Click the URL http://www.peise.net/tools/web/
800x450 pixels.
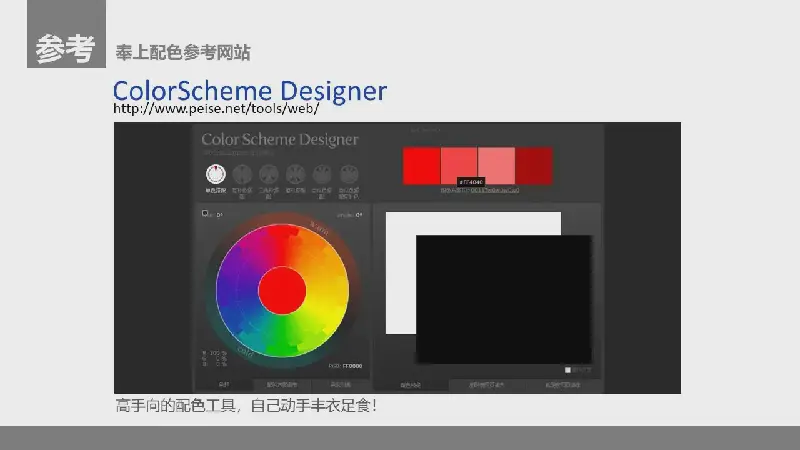pyautogui.click(x=216, y=108)
